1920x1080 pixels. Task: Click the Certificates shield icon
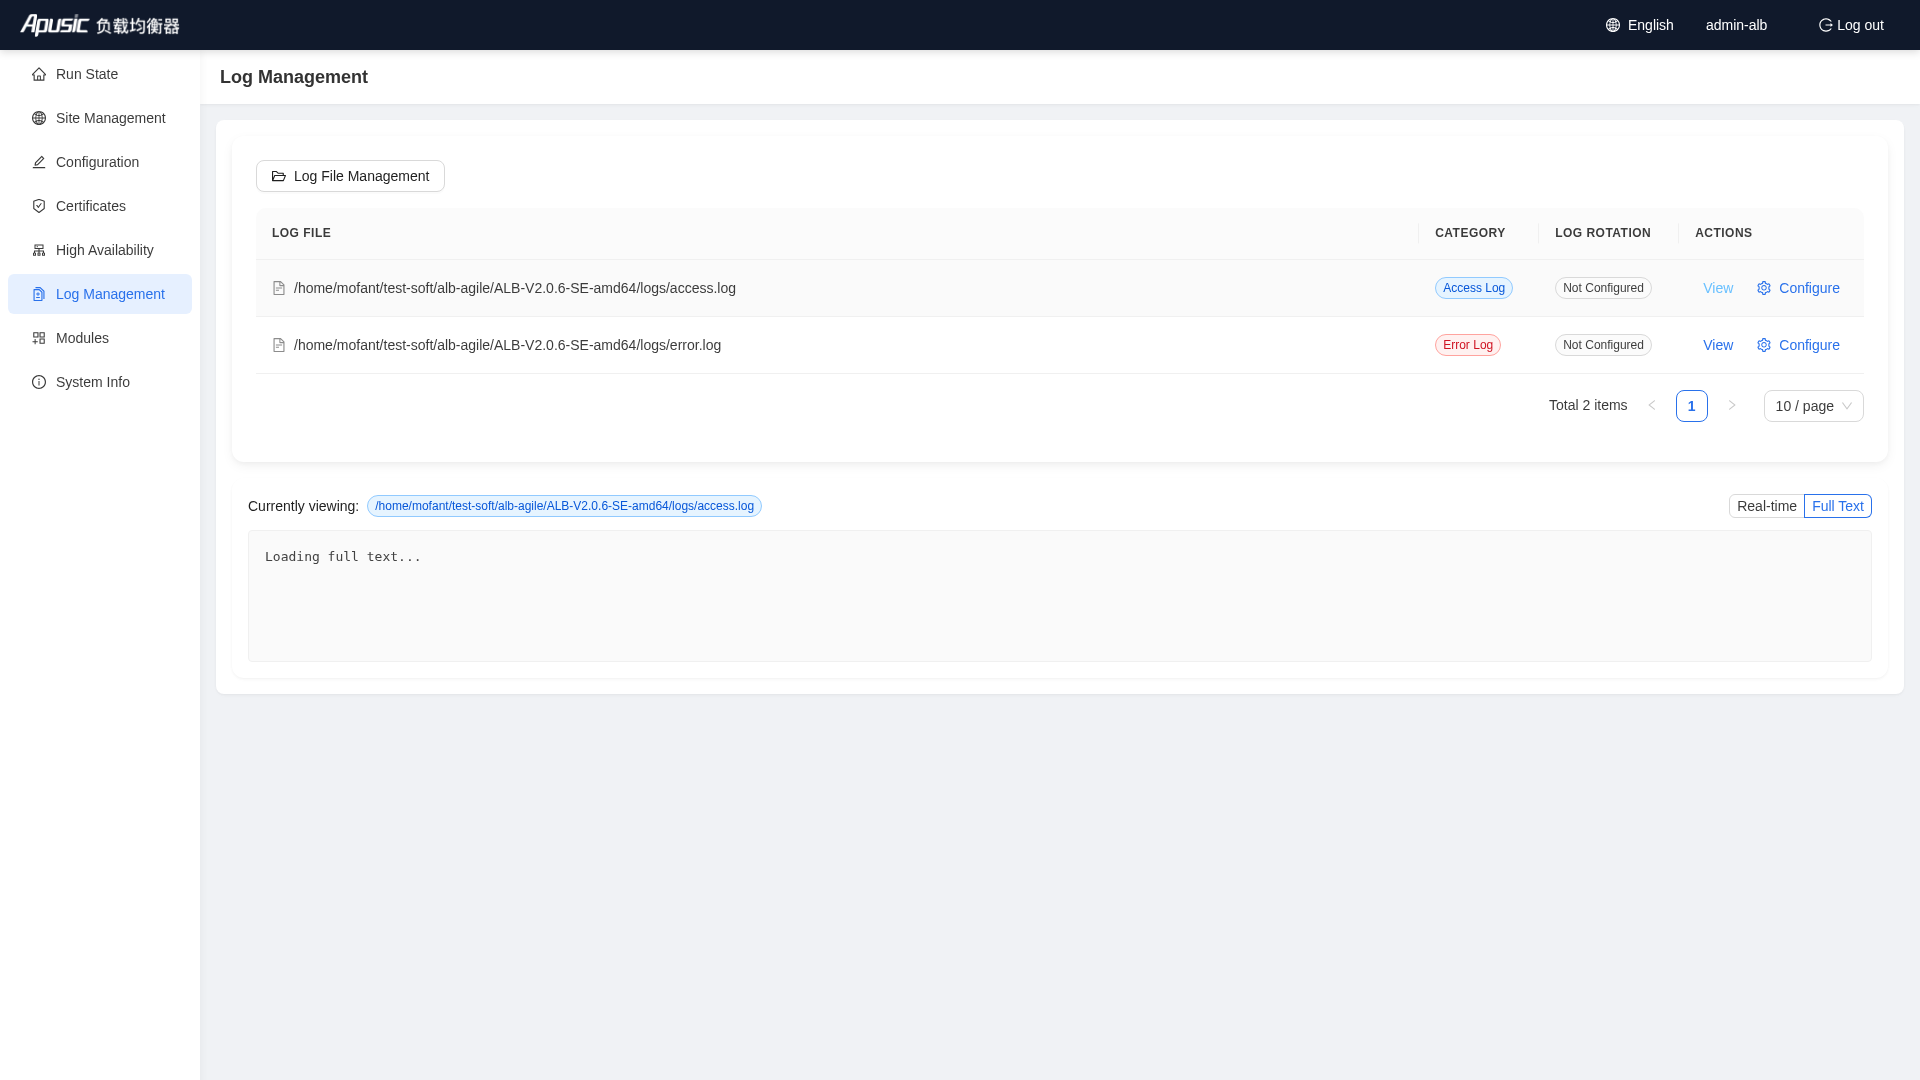pos(39,206)
